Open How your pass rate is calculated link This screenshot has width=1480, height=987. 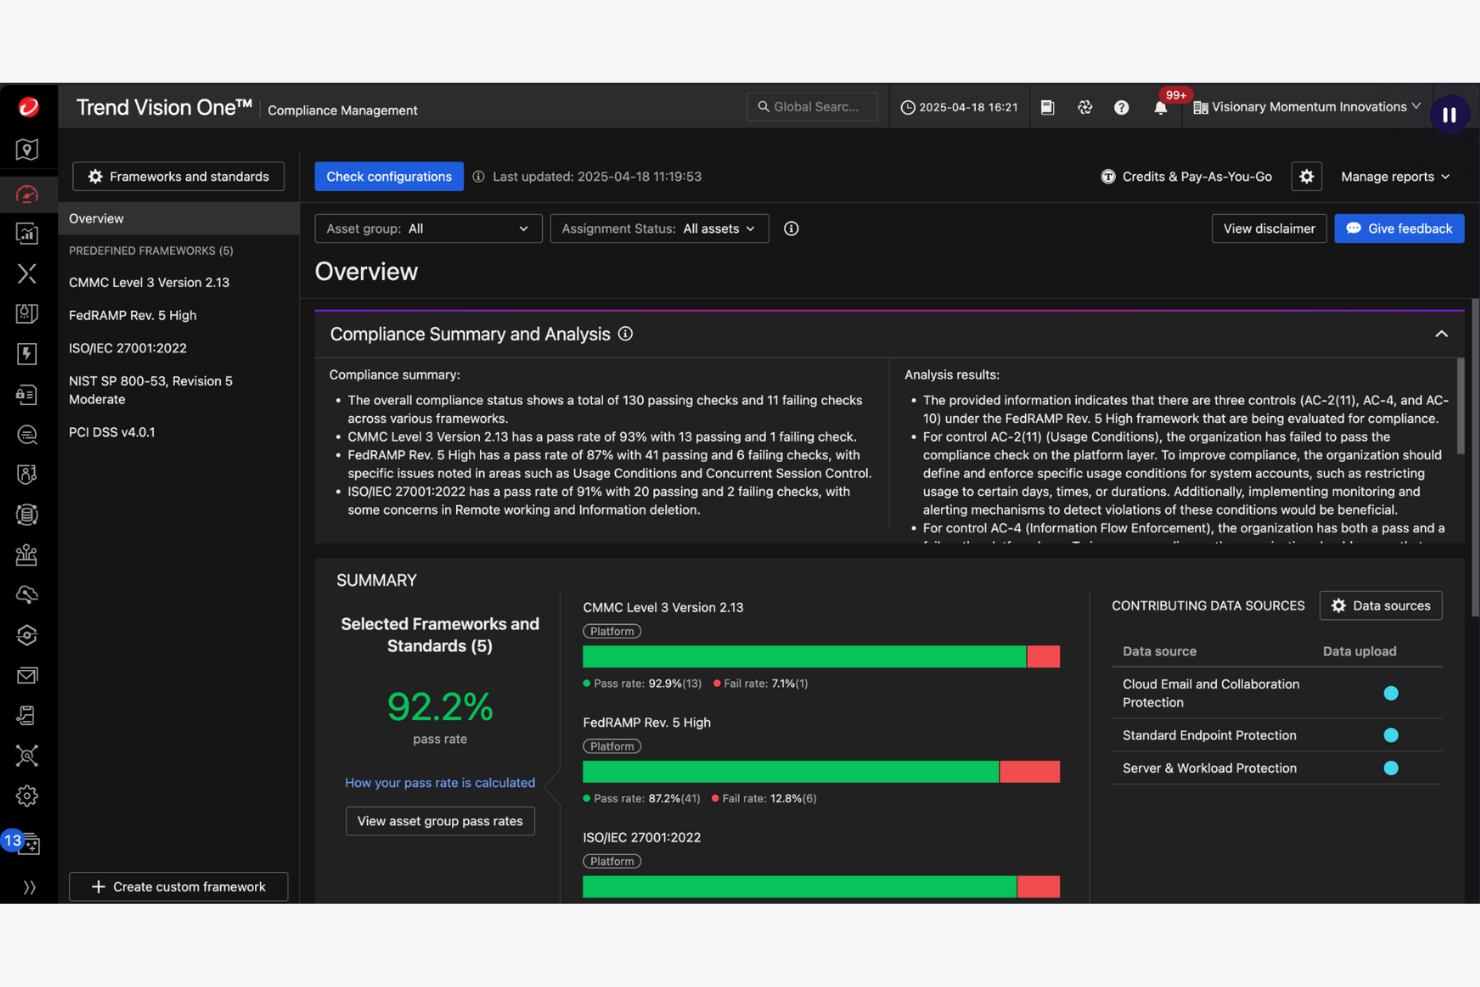[440, 782]
